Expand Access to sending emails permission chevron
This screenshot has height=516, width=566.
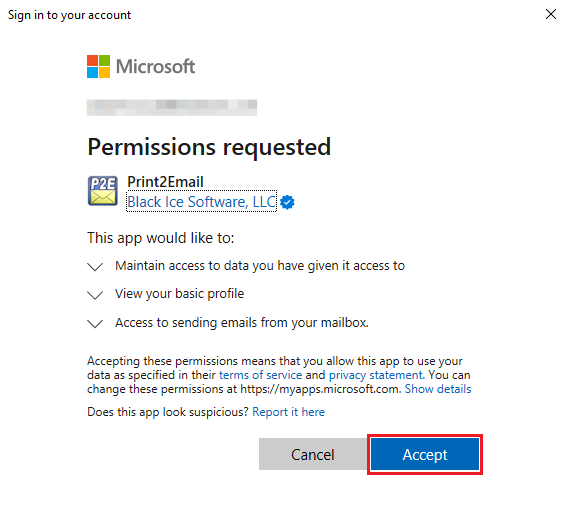point(95,323)
